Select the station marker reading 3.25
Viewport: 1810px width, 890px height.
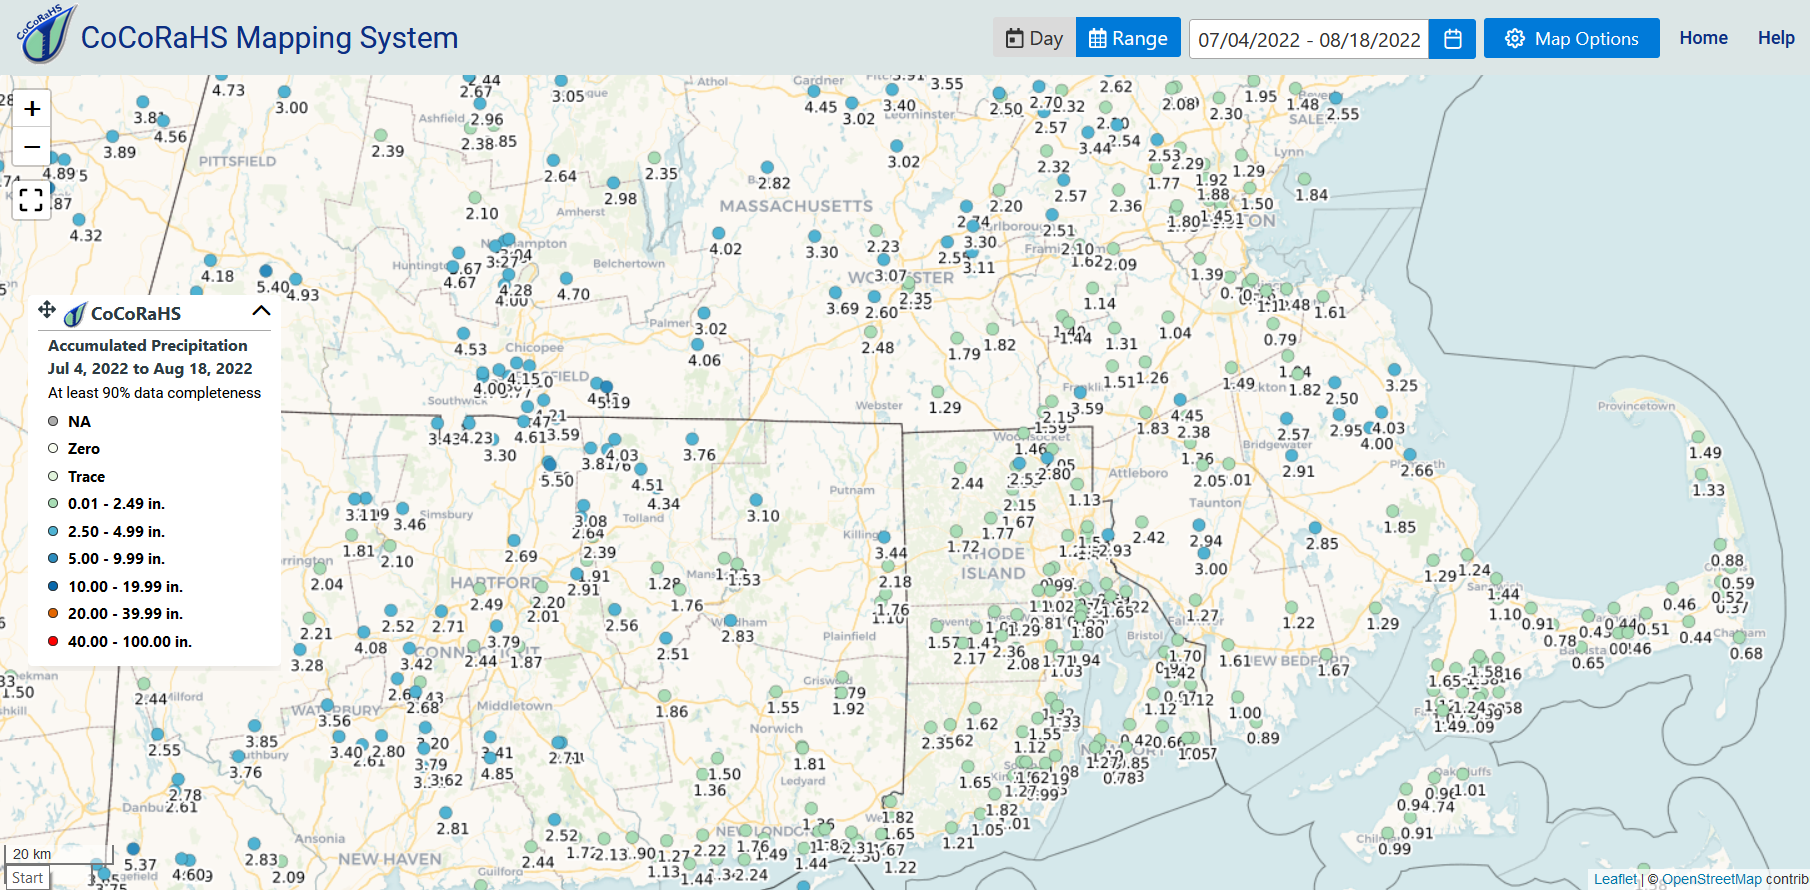point(1394,370)
